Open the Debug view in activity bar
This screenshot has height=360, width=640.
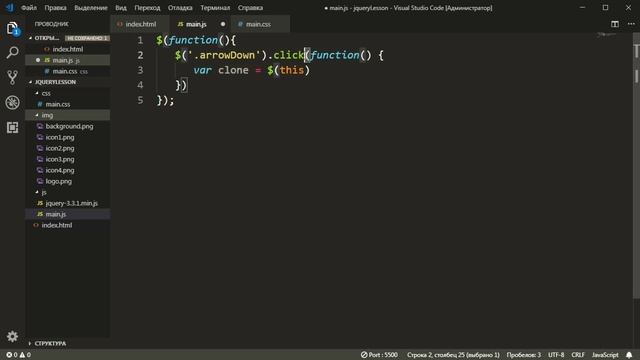click(x=12, y=102)
